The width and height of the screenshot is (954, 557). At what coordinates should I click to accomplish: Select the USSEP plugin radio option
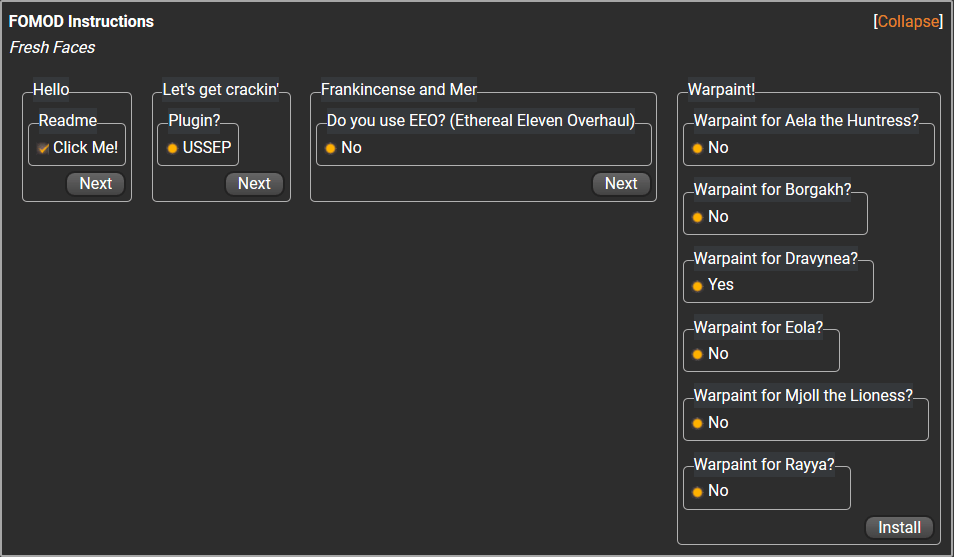(x=172, y=148)
